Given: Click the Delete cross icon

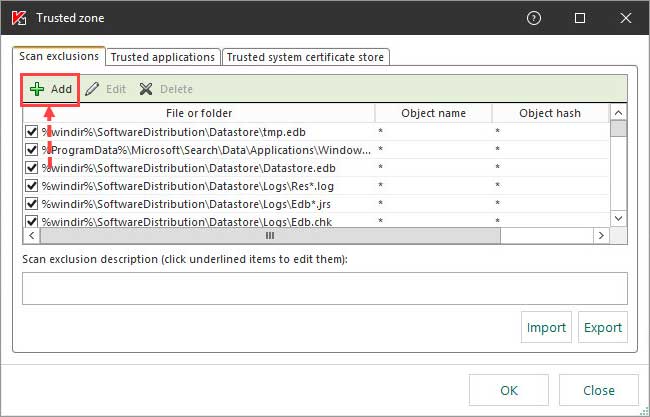Looking at the screenshot, I should point(146,89).
